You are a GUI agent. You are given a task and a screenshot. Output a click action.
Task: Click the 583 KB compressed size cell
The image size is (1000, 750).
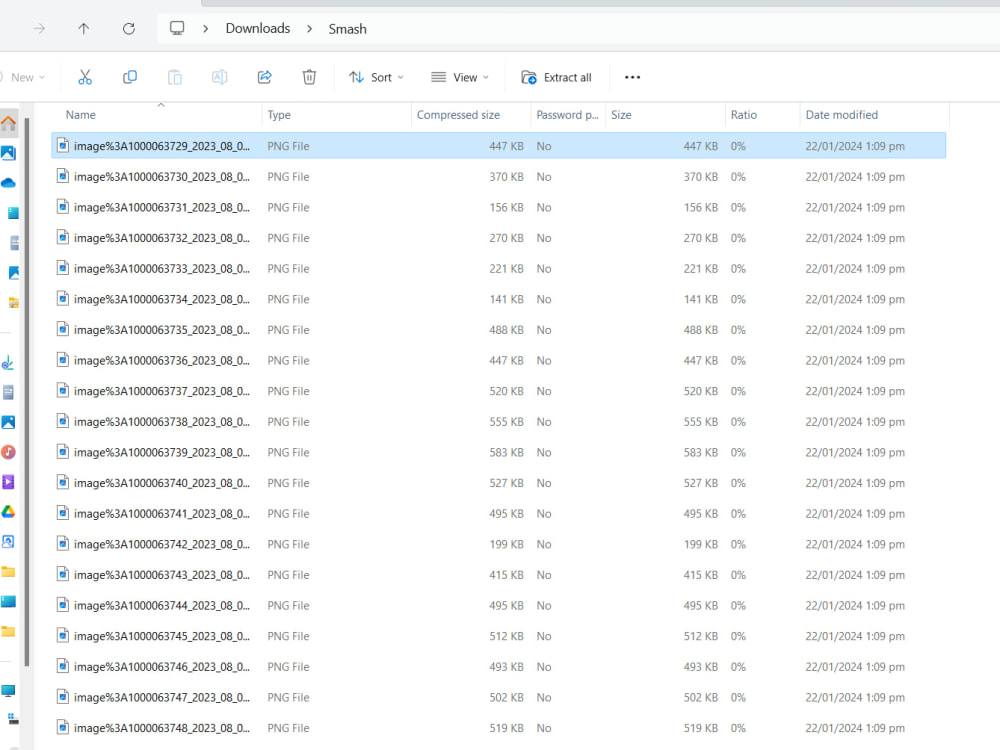506,452
